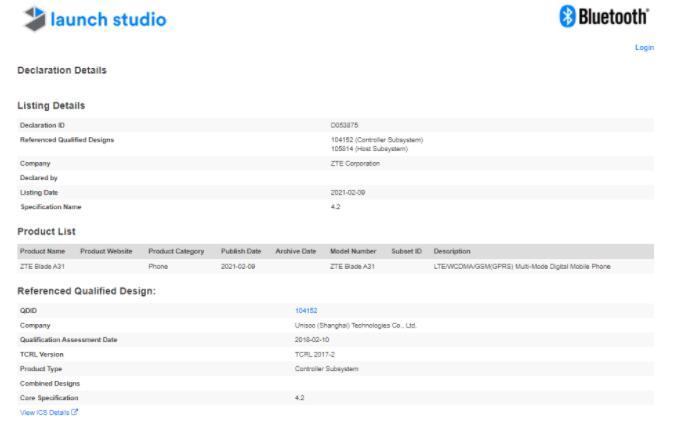Click the Product Website column header
Screen dimensions: 673x428
pyautogui.click(x=106, y=251)
